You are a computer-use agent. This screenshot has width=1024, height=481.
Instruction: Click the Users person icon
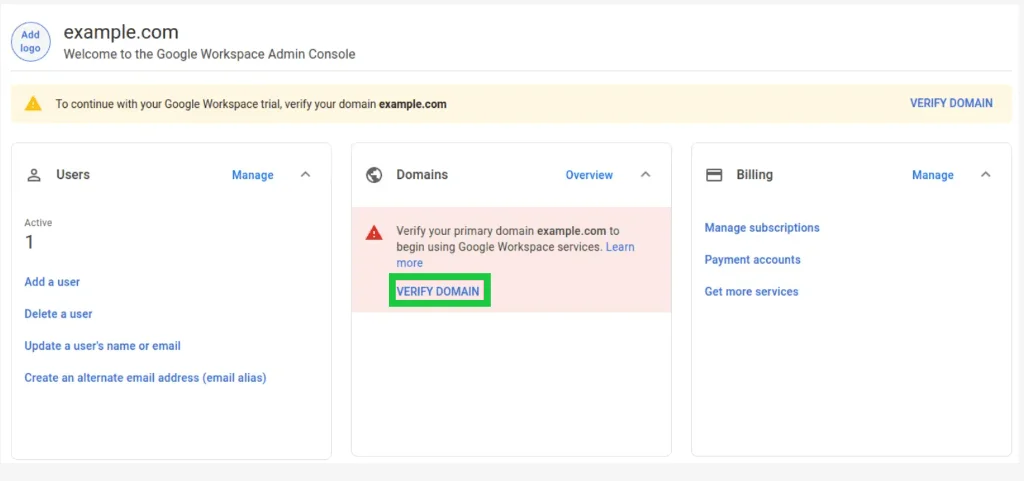34,175
